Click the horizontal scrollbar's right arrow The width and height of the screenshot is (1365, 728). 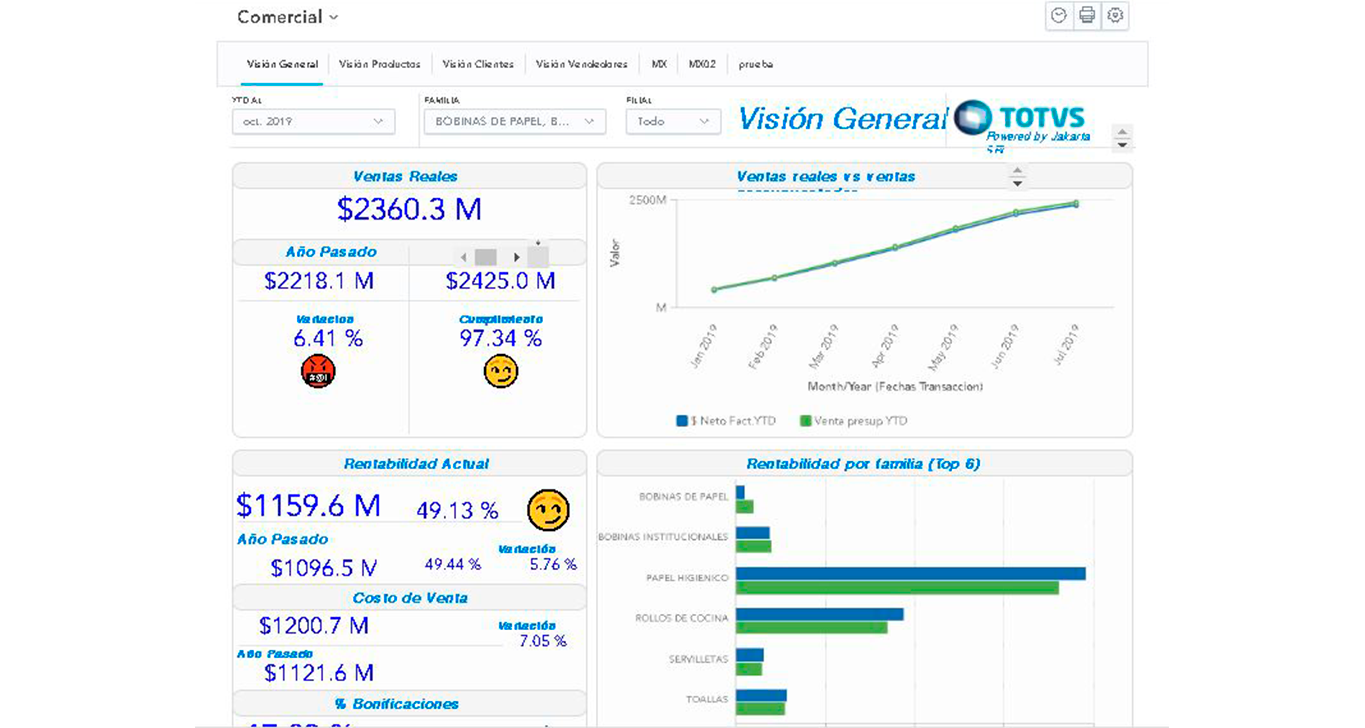point(516,257)
